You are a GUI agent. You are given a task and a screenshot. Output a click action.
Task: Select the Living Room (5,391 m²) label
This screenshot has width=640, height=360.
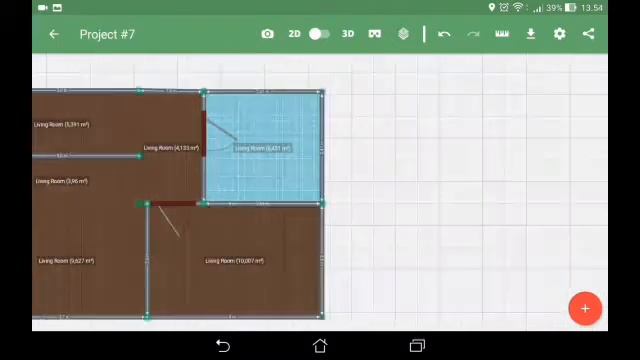pos(61,124)
